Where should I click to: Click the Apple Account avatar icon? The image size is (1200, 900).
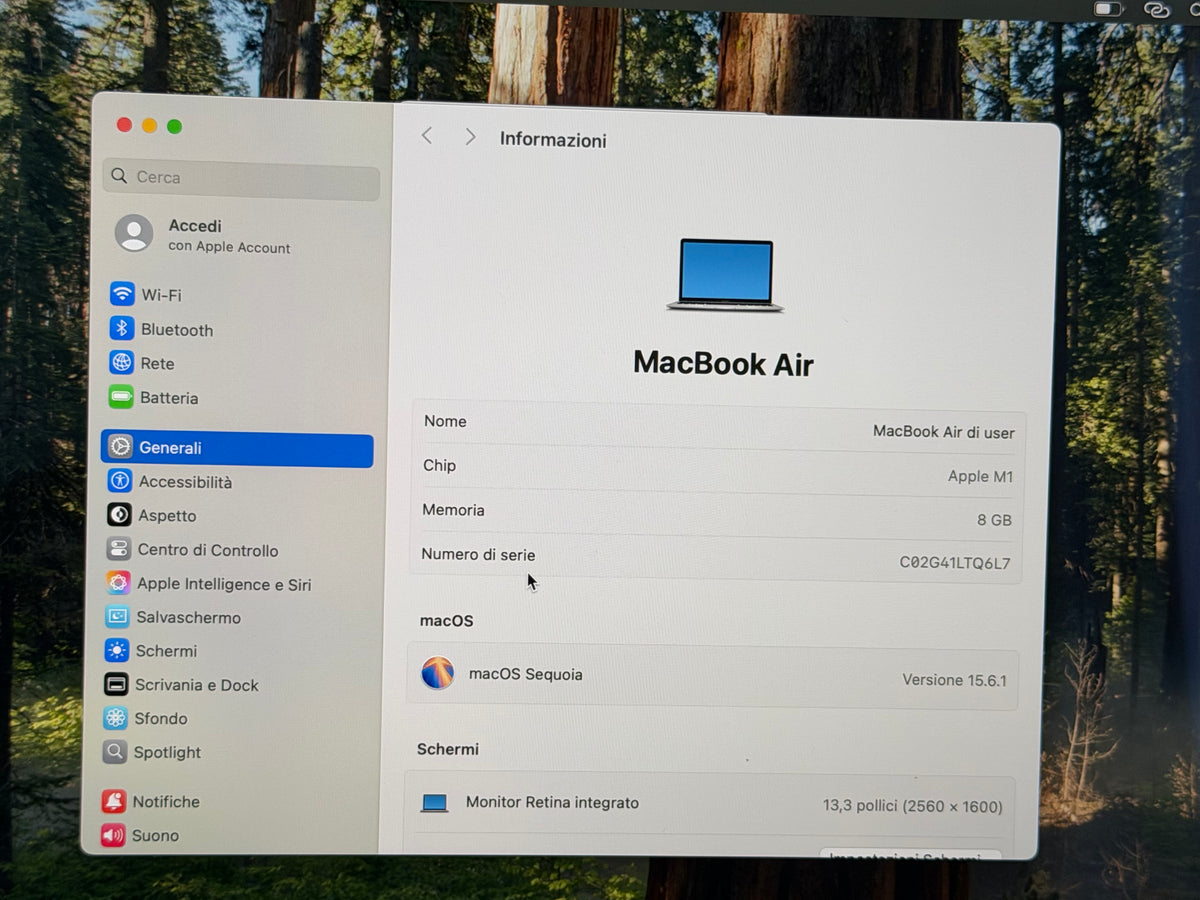click(x=134, y=234)
